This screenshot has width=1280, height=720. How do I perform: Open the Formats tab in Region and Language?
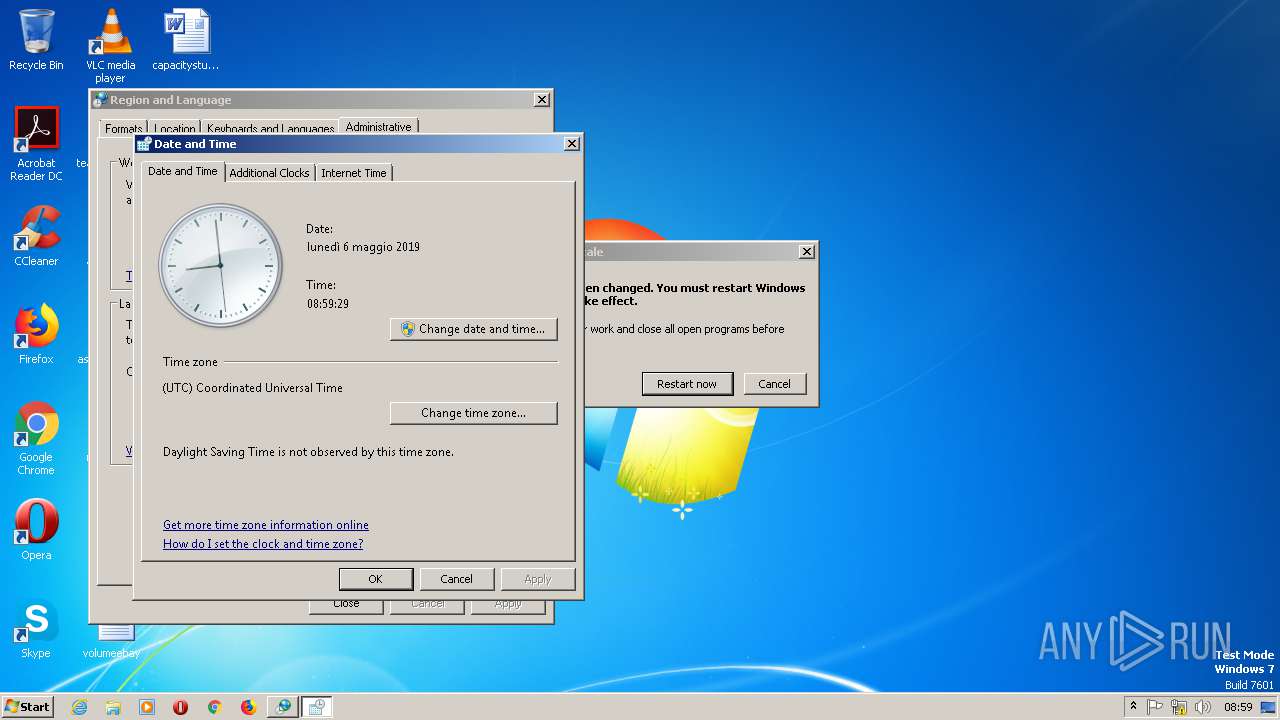tap(124, 128)
